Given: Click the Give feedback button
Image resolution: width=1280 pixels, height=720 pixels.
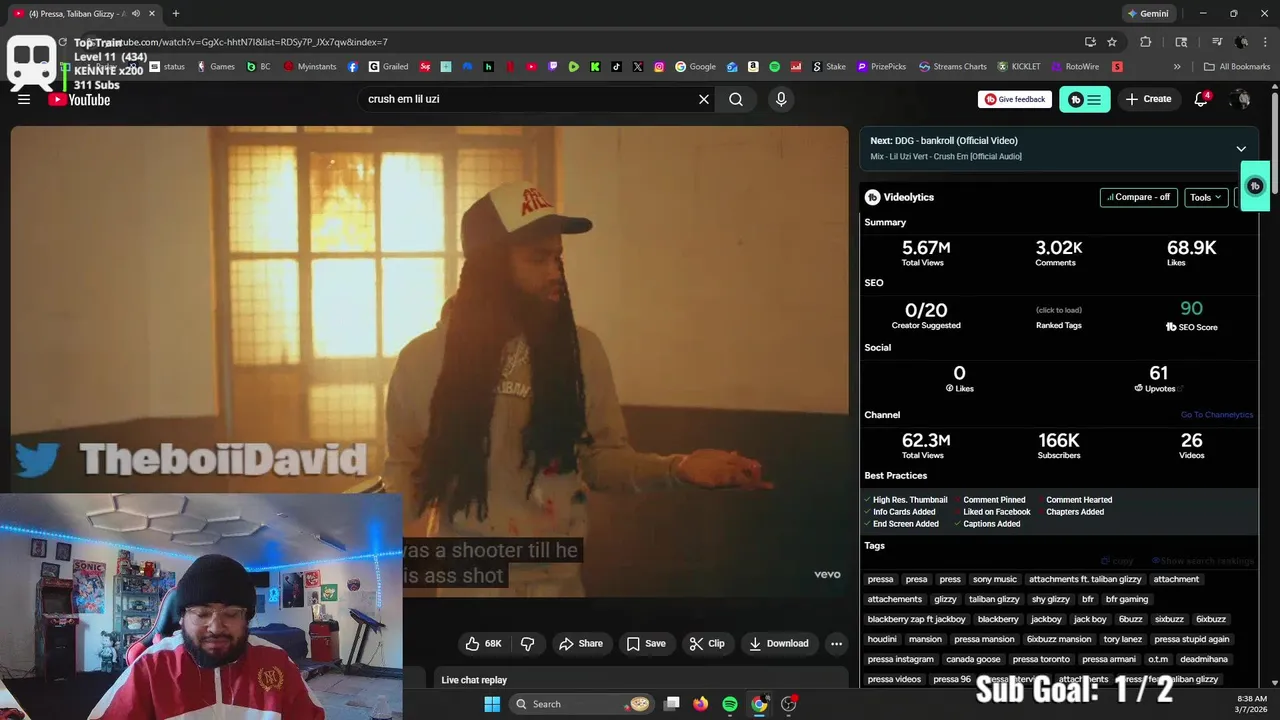Looking at the screenshot, I should [x=1015, y=99].
